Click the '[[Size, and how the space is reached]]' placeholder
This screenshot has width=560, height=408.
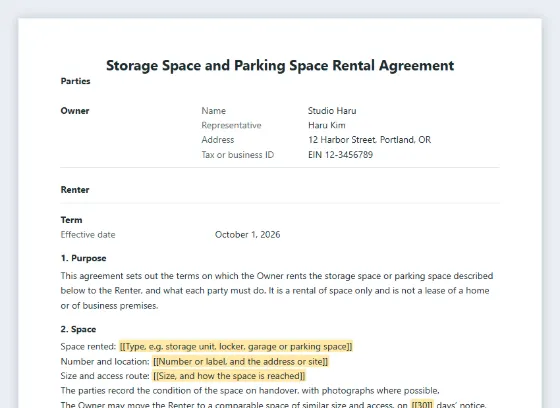click(x=229, y=376)
